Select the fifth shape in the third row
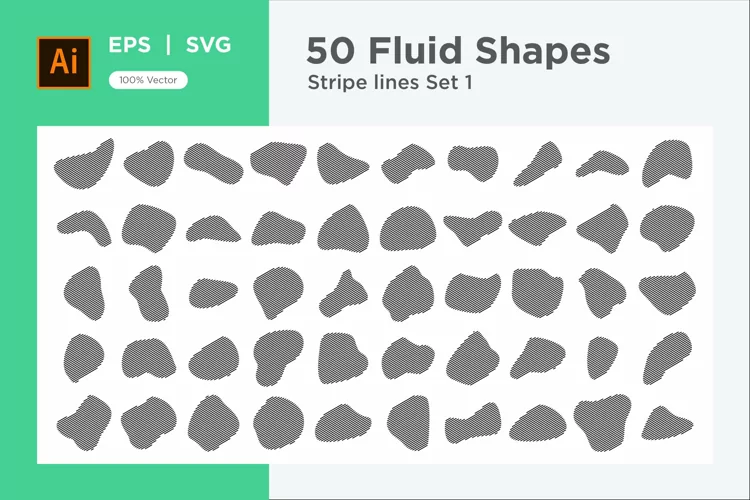The width and height of the screenshot is (750, 500). [x=343, y=293]
